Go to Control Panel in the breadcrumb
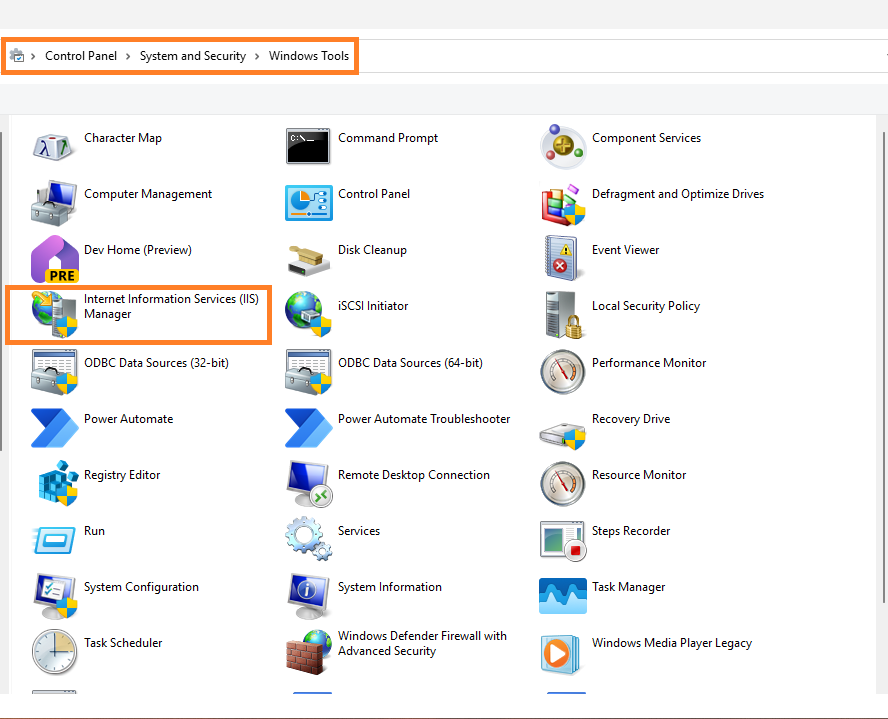Screen dimensions: 888x719 point(81,56)
